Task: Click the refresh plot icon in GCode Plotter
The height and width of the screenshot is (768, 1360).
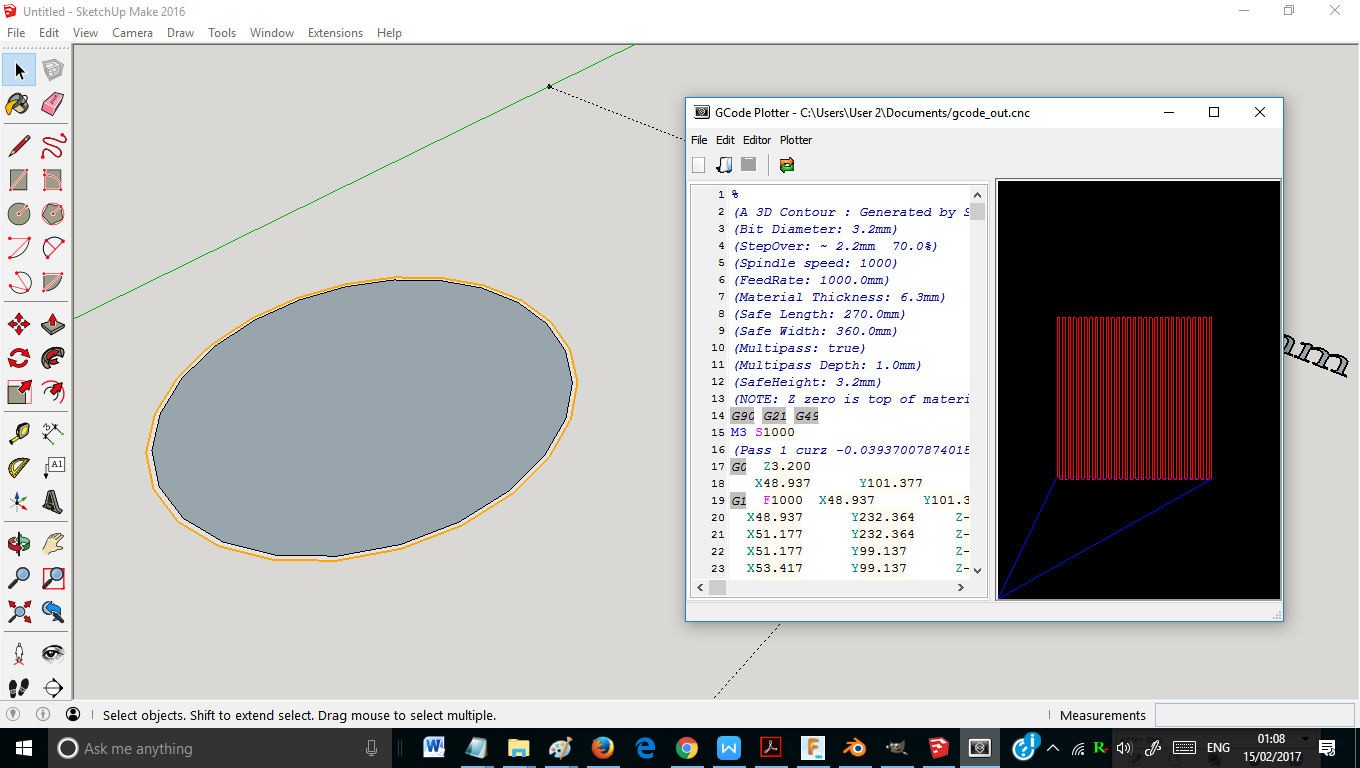Action: pyautogui.click(x=787, y=165)
